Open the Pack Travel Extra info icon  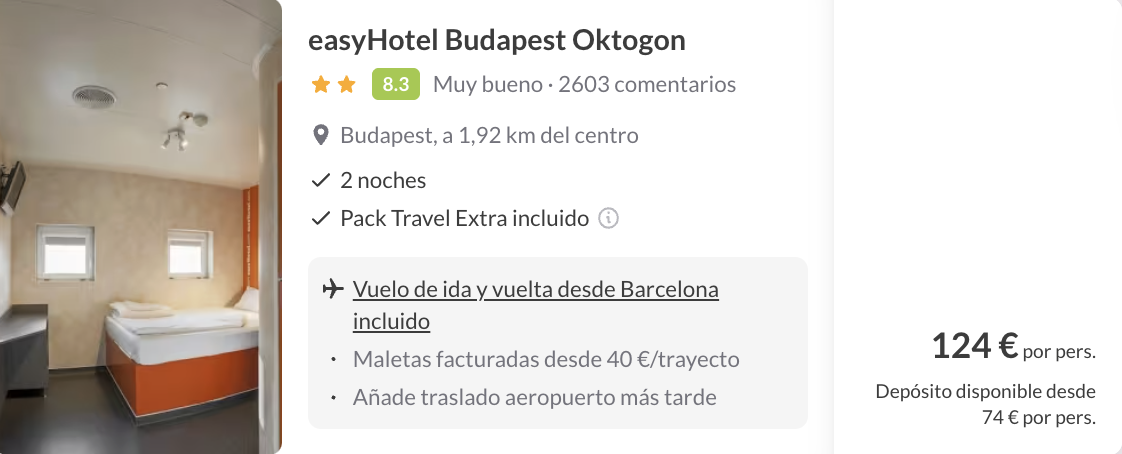click(608, 218)
